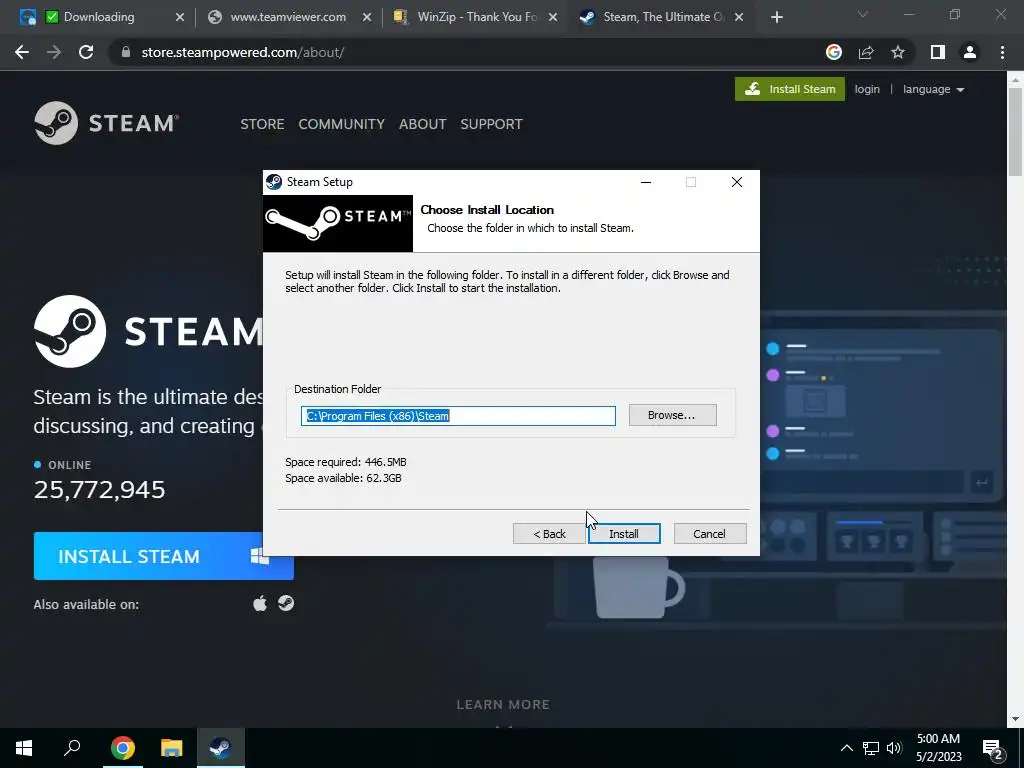The width and height of the screenshot is (1024, 768).
Task: Open a new browser tab
Action: click(776, 18)
